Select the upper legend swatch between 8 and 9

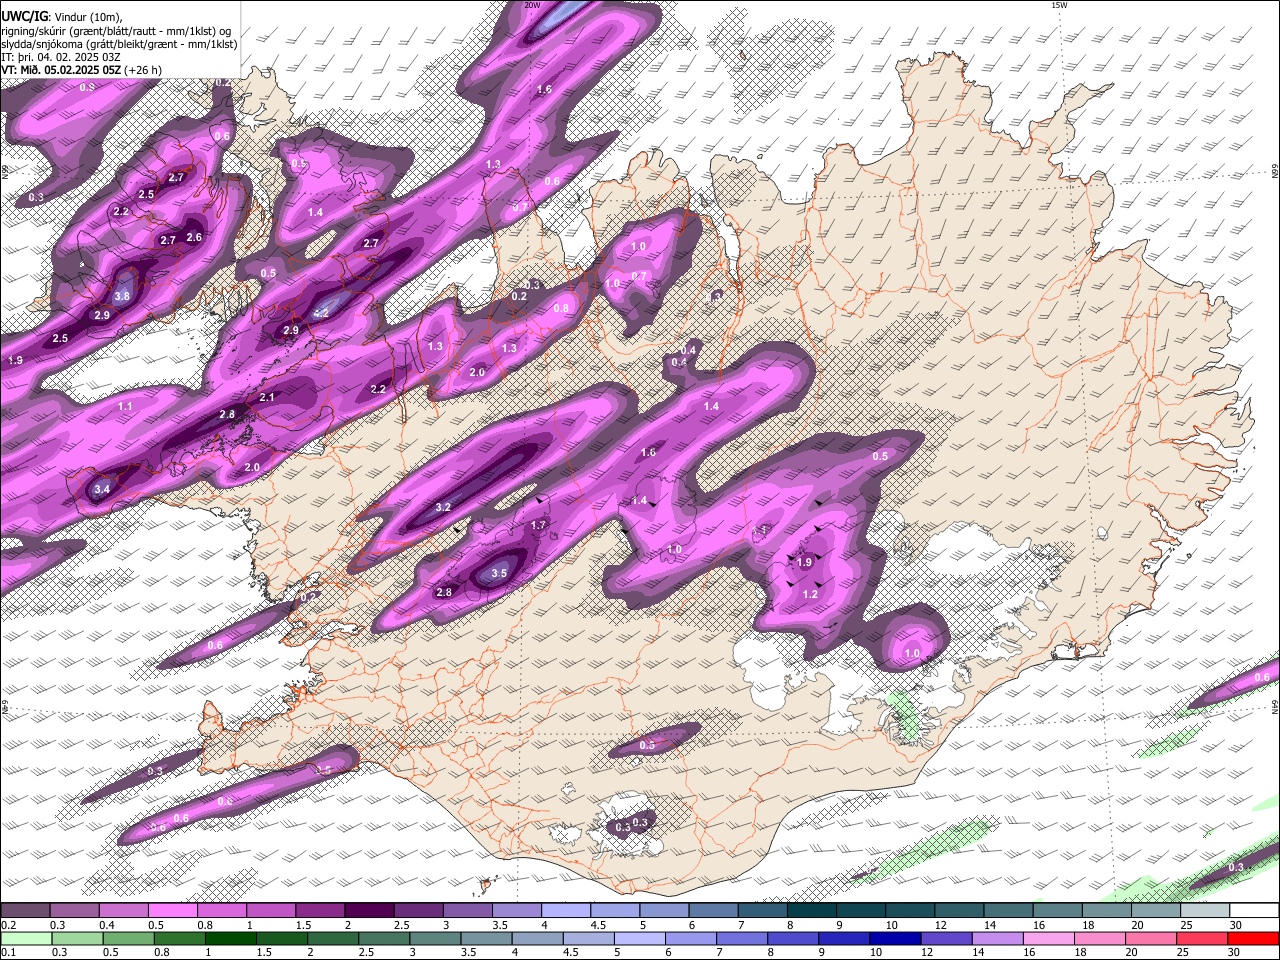click(x=809, y=911)
